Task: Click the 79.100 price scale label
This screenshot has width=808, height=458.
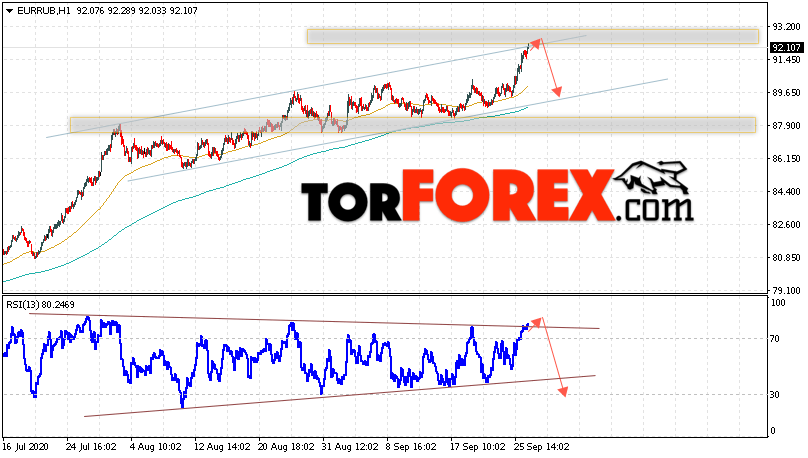Action: coord(786,291)
